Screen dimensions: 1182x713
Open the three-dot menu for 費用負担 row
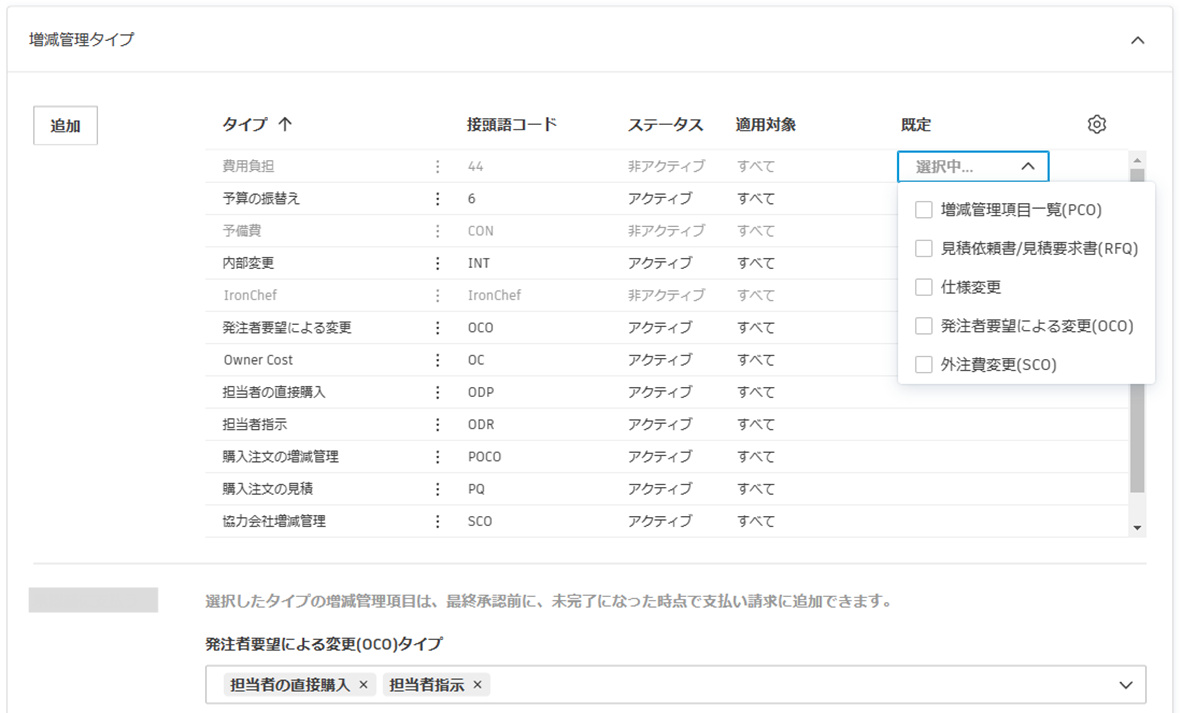[437, 166]
